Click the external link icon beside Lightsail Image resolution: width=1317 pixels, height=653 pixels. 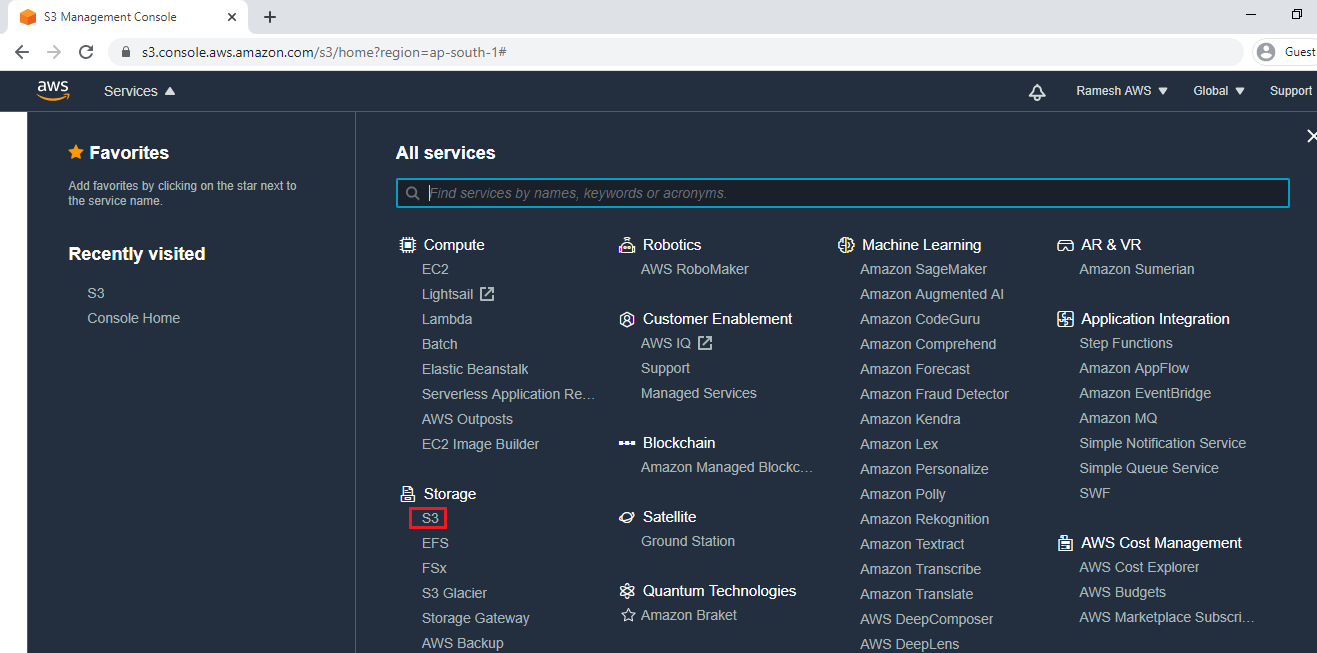point(487,294)
